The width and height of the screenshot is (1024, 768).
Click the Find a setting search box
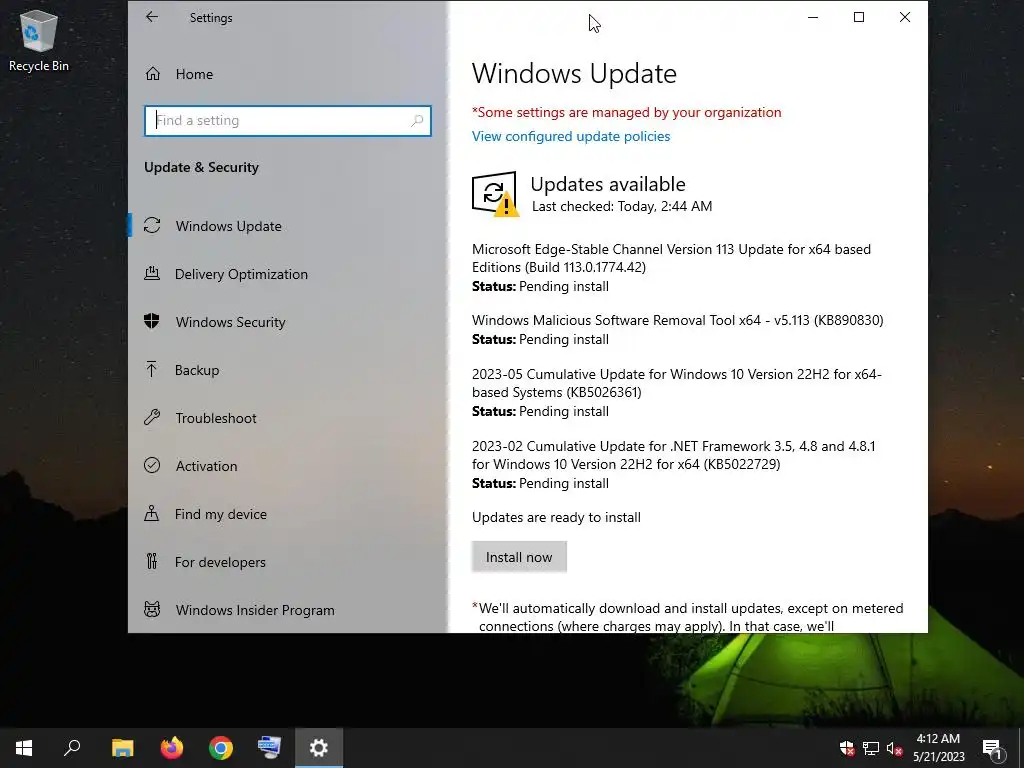tap(287, 121)
